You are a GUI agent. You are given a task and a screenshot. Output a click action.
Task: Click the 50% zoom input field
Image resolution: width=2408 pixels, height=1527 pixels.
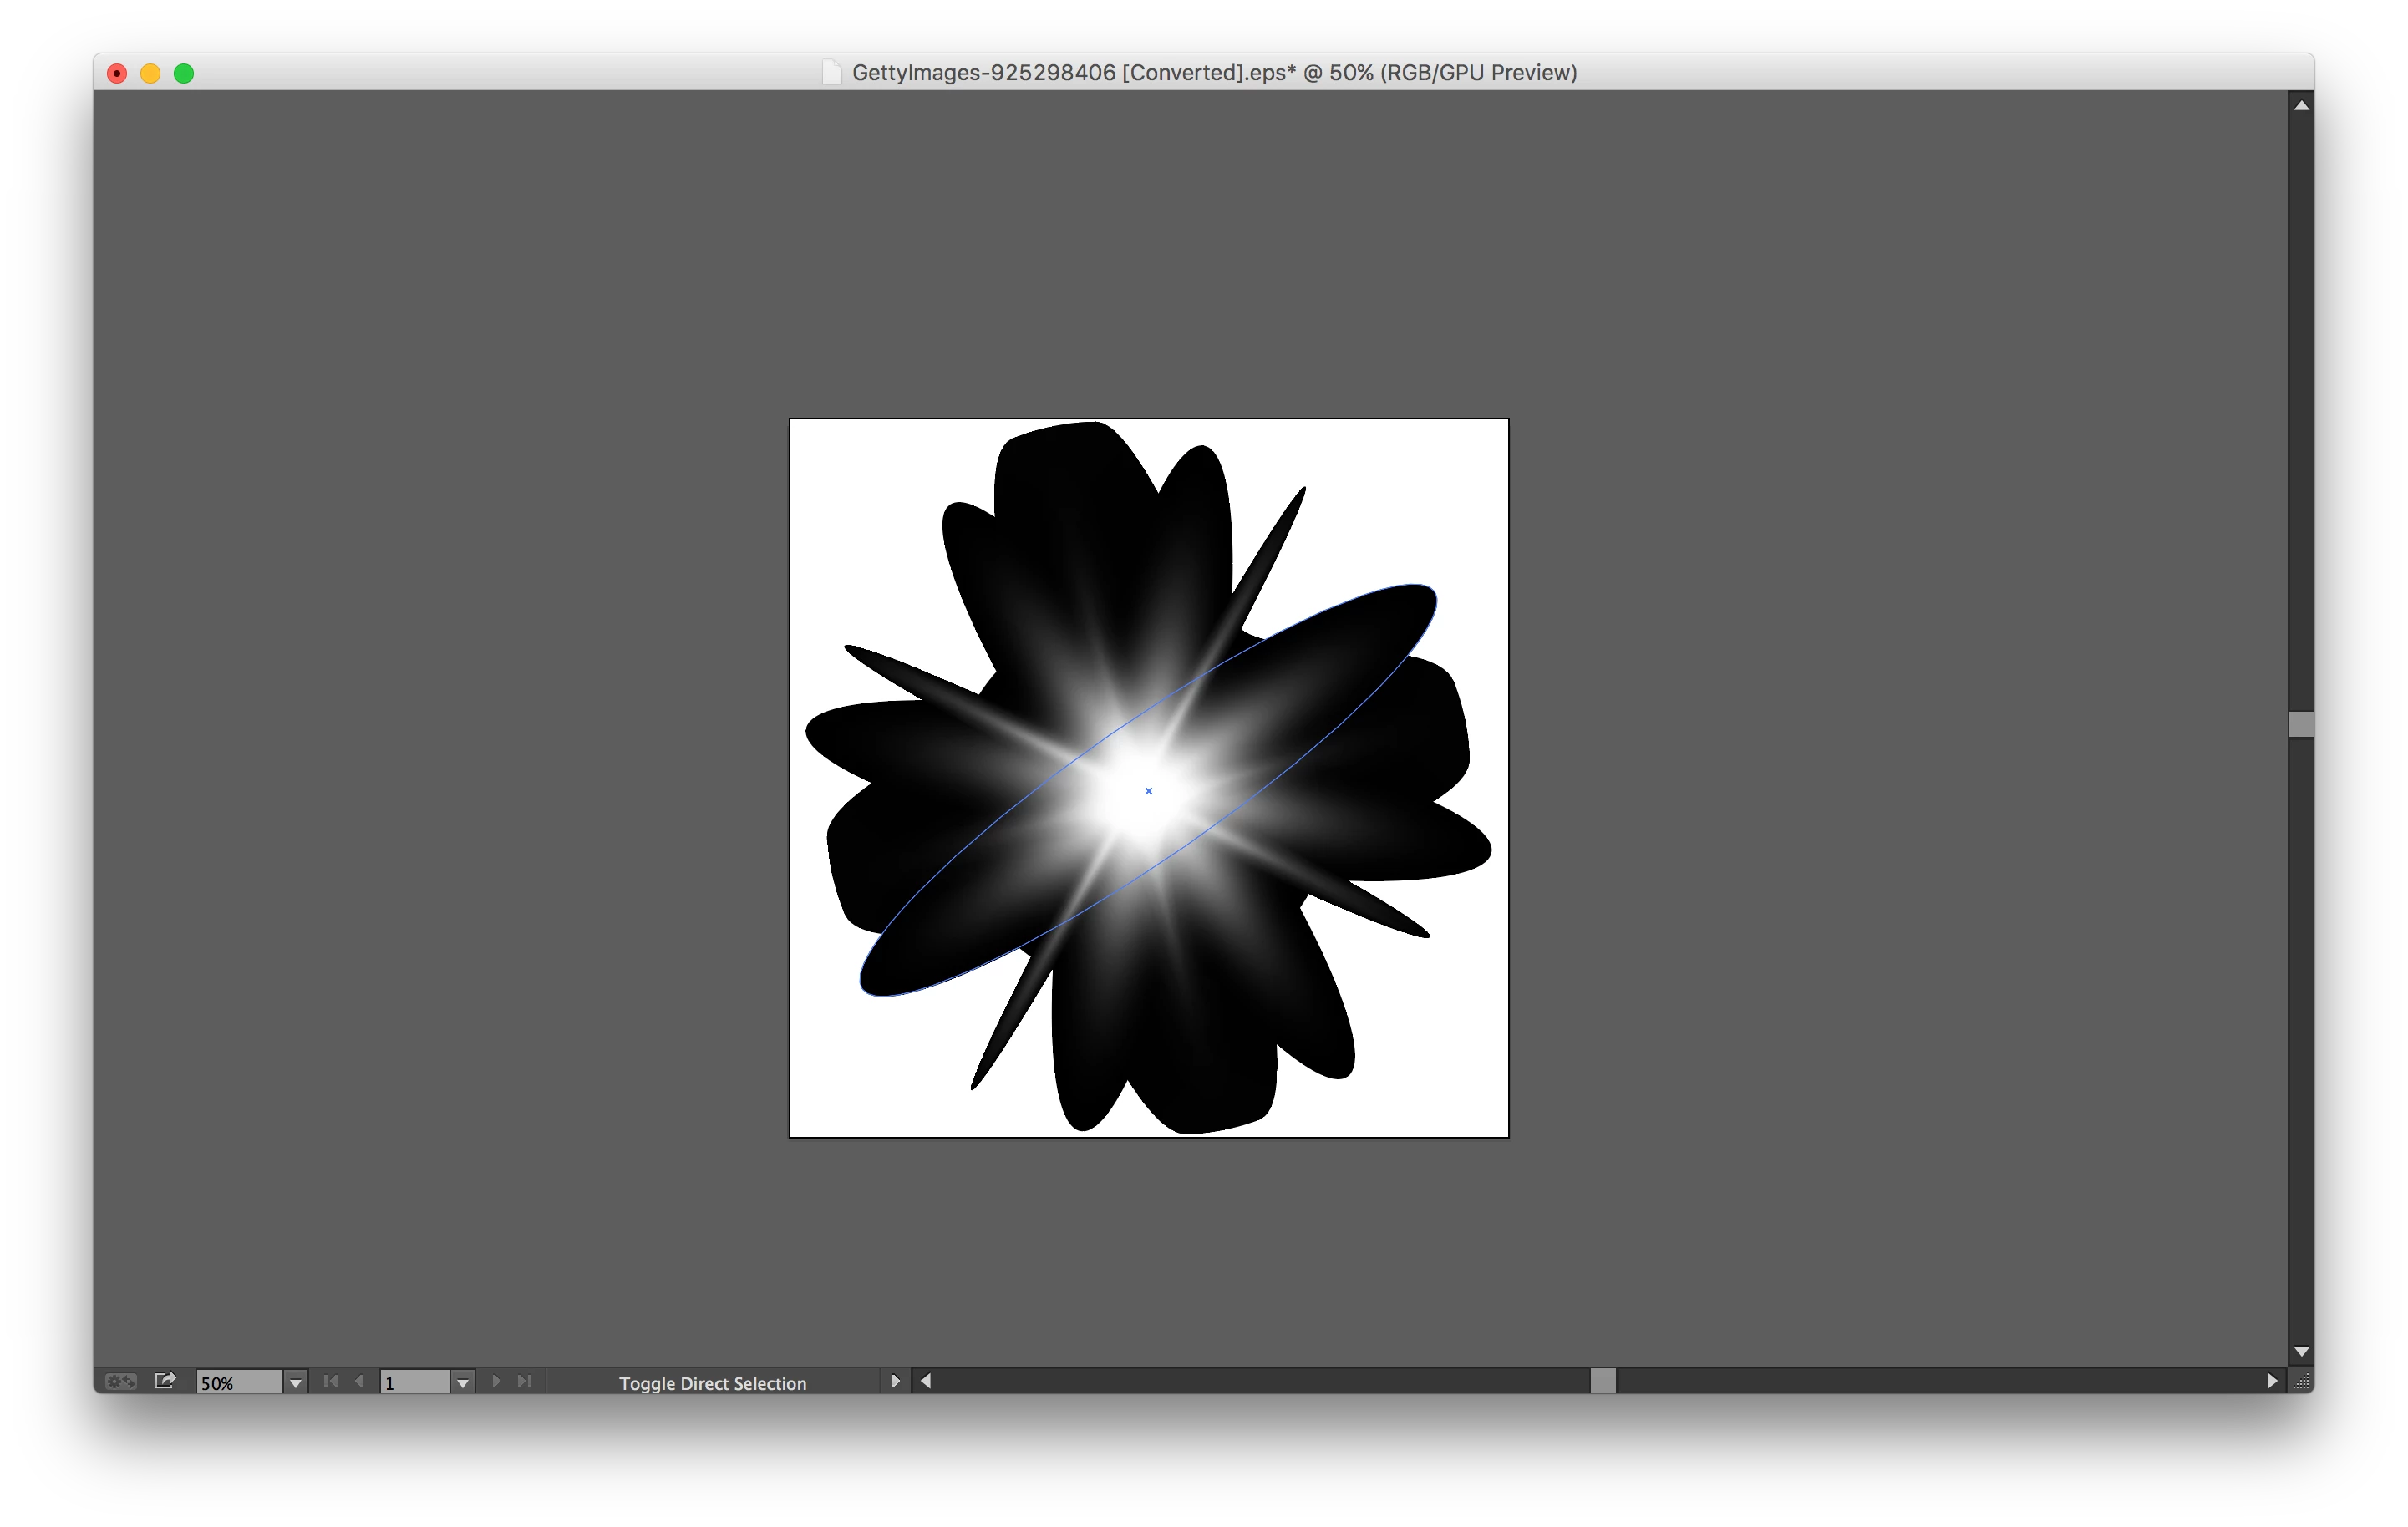click(x=238, y=1383)
